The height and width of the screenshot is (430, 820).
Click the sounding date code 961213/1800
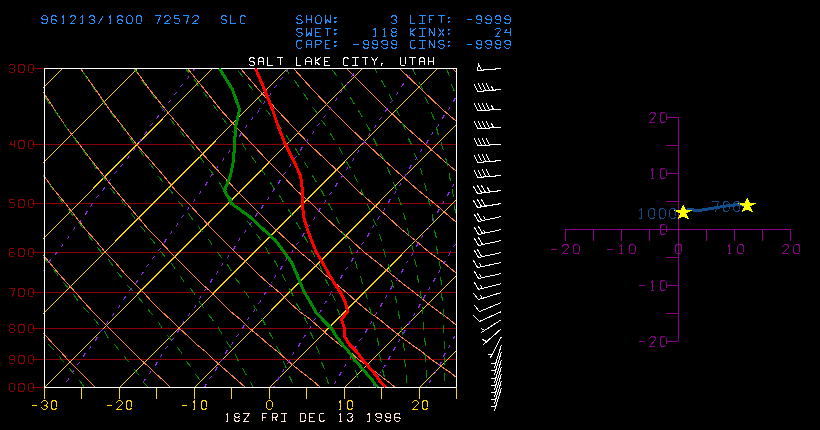coord(92,20)
